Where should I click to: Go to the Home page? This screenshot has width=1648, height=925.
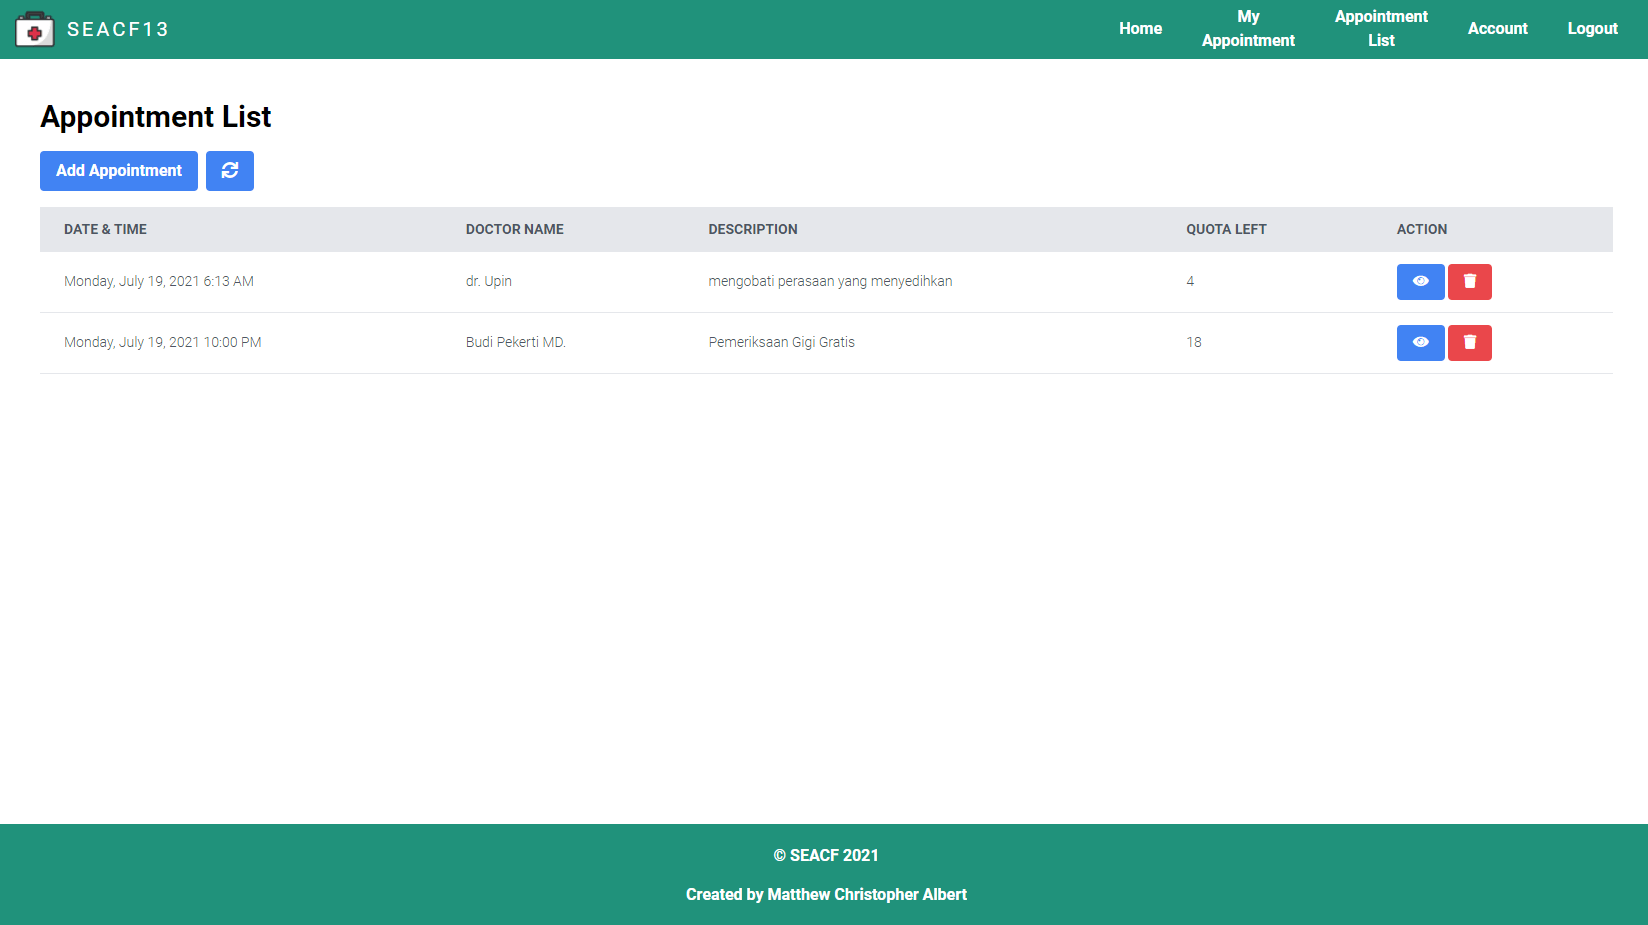point(1140,29)
